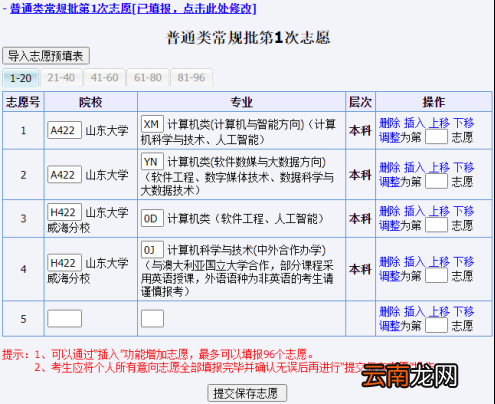Click 上移 for choice 3
The width and height of the screenshot is (495, 404).
tap(439, 211)
